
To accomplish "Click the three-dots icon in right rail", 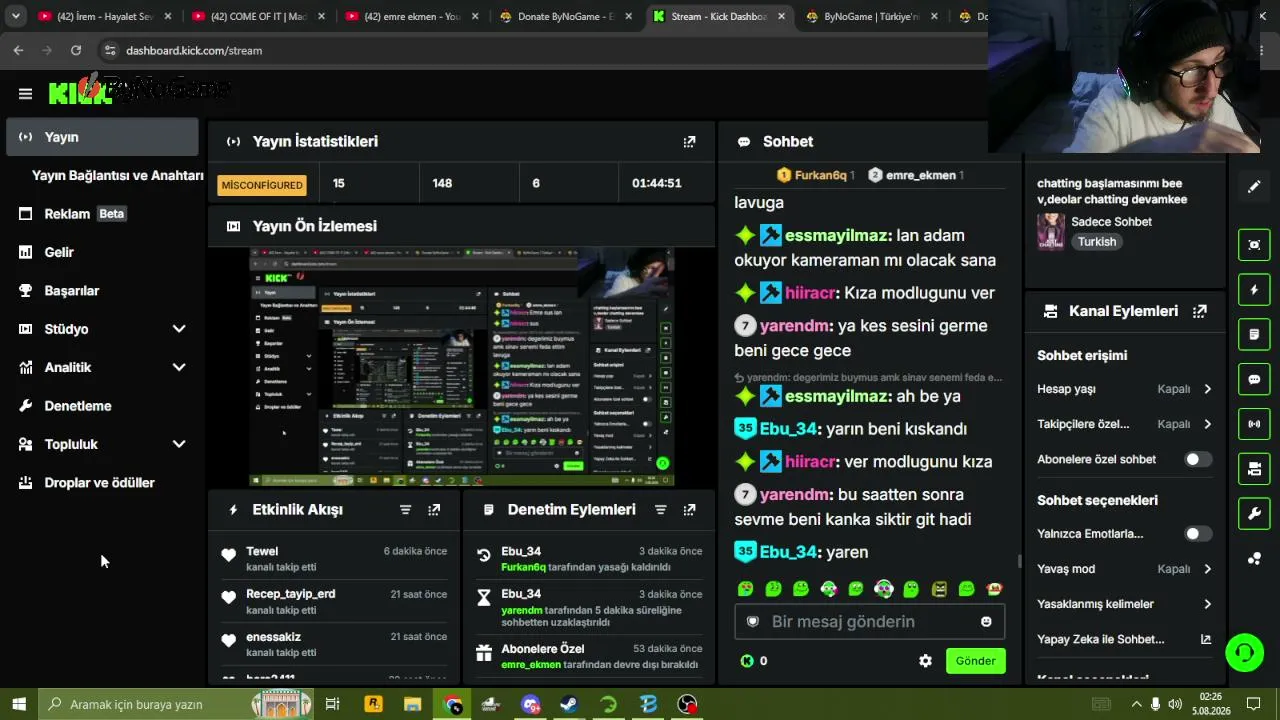I will pyautogui.click(x=1254, y=558).
